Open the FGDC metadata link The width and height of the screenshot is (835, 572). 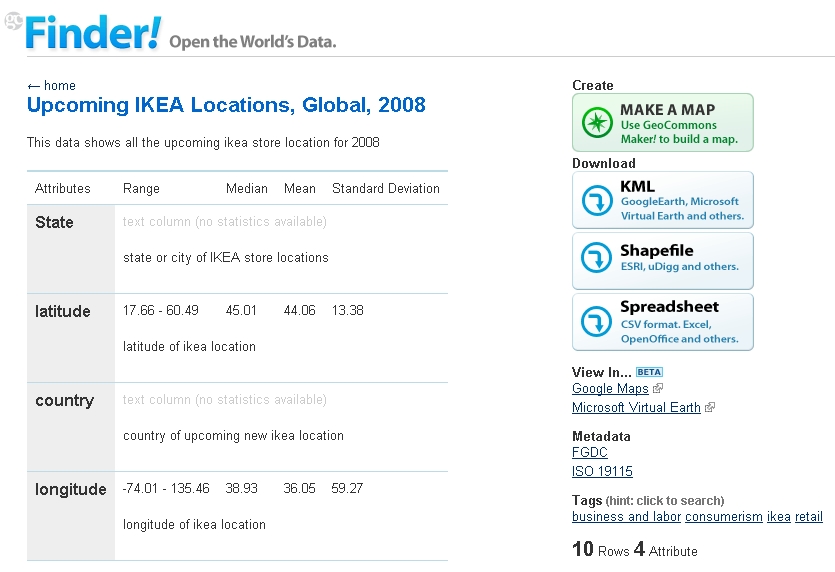pos(590,452)
